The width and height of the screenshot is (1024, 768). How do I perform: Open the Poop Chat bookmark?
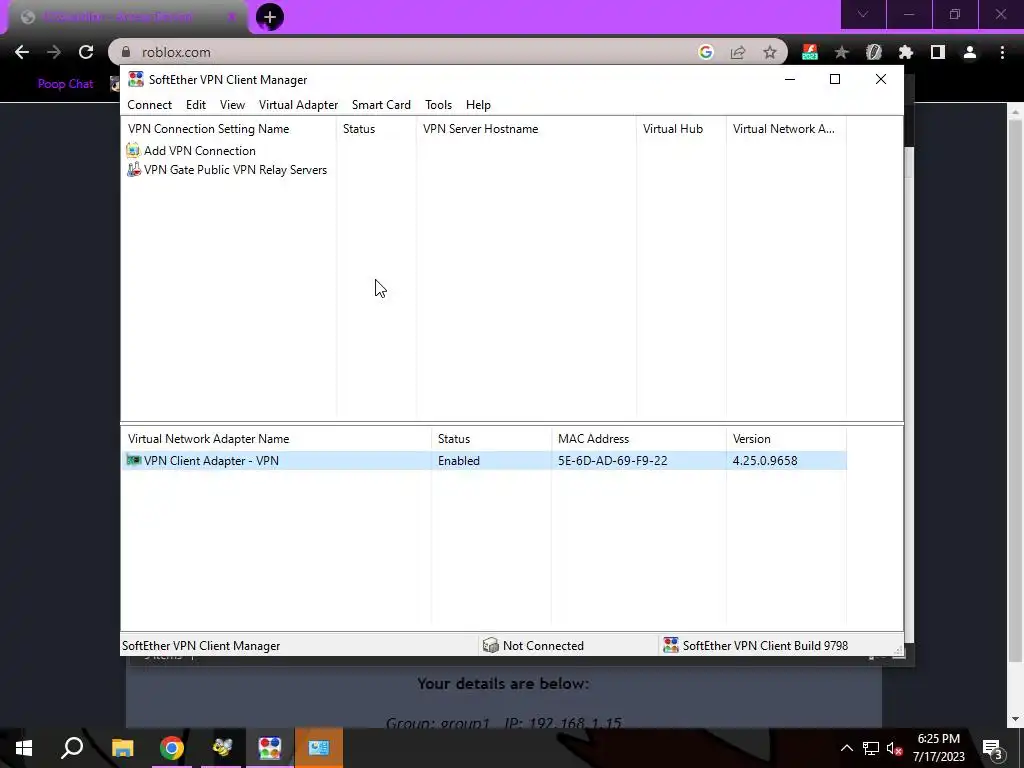coord(65,84)
